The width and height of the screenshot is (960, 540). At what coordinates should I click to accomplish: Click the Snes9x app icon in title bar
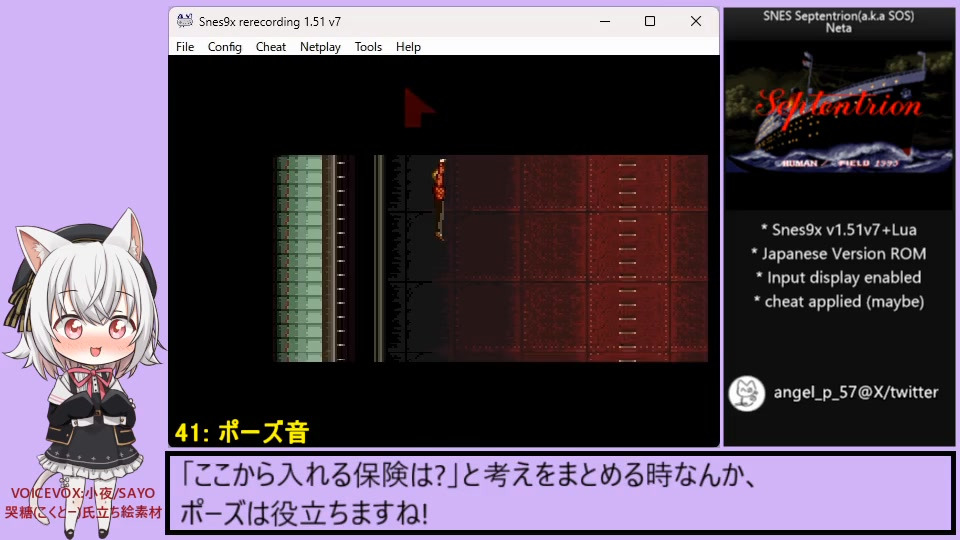tap(185, 21)
